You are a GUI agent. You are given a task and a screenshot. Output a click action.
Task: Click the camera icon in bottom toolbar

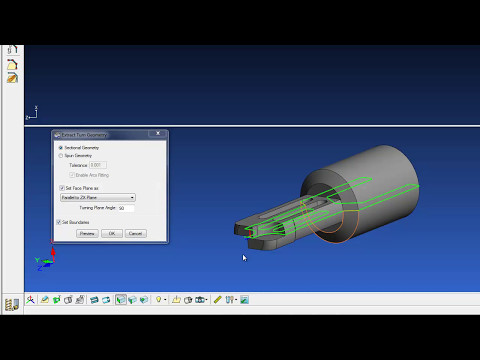(x=199, y=300)
